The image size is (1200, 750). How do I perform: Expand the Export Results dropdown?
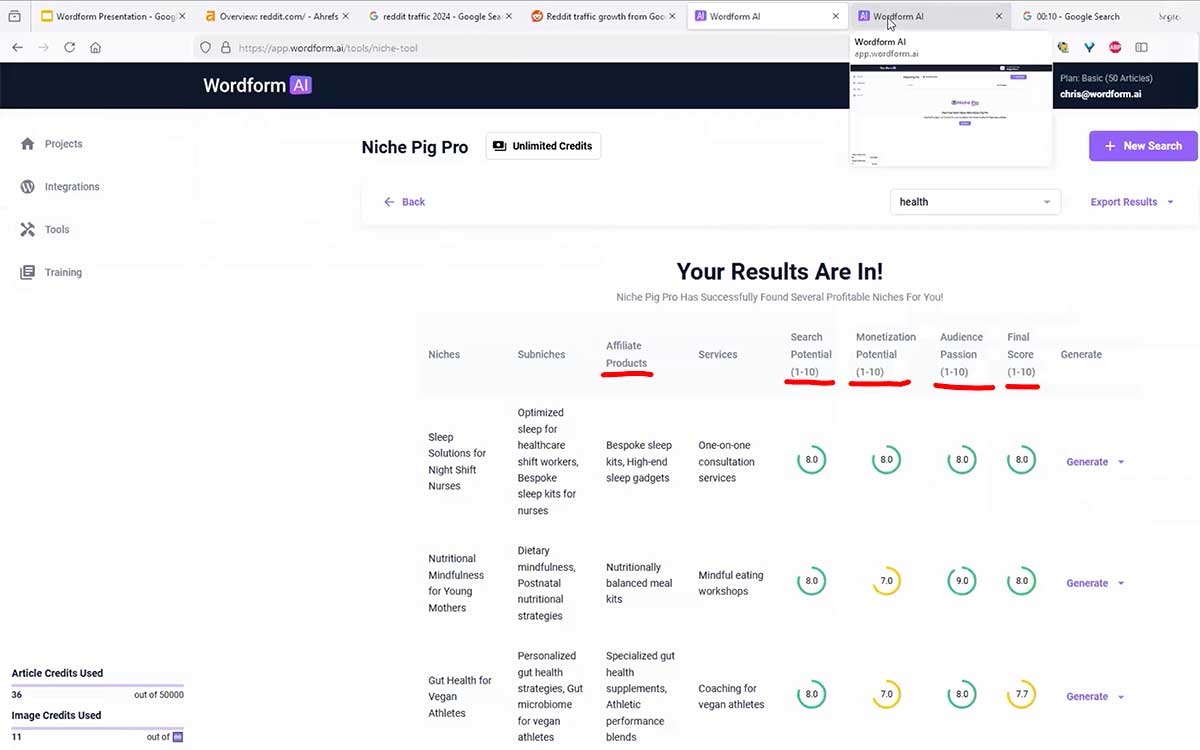click(1130, 201)
